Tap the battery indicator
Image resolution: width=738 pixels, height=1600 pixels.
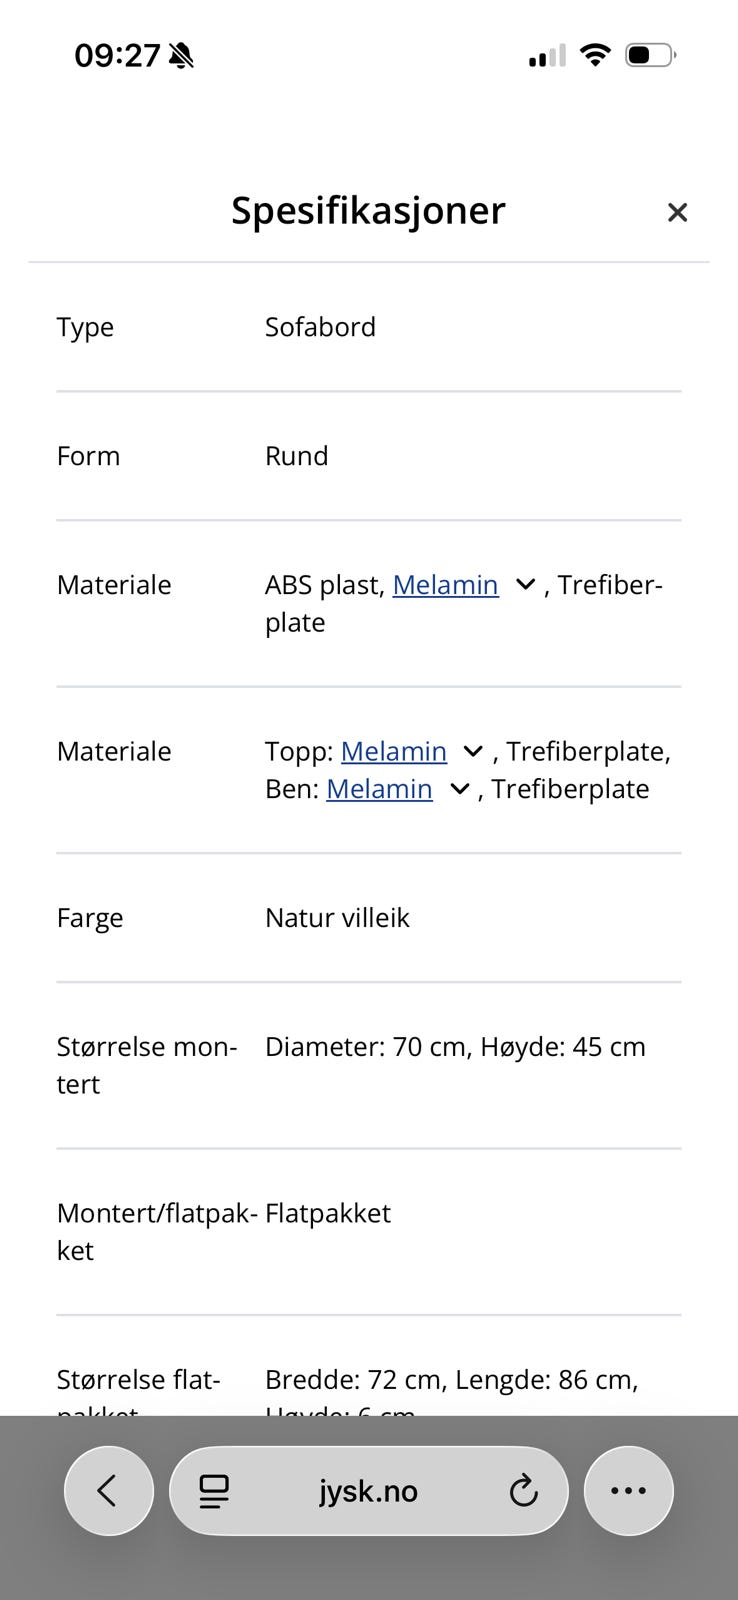click(650, 55)
